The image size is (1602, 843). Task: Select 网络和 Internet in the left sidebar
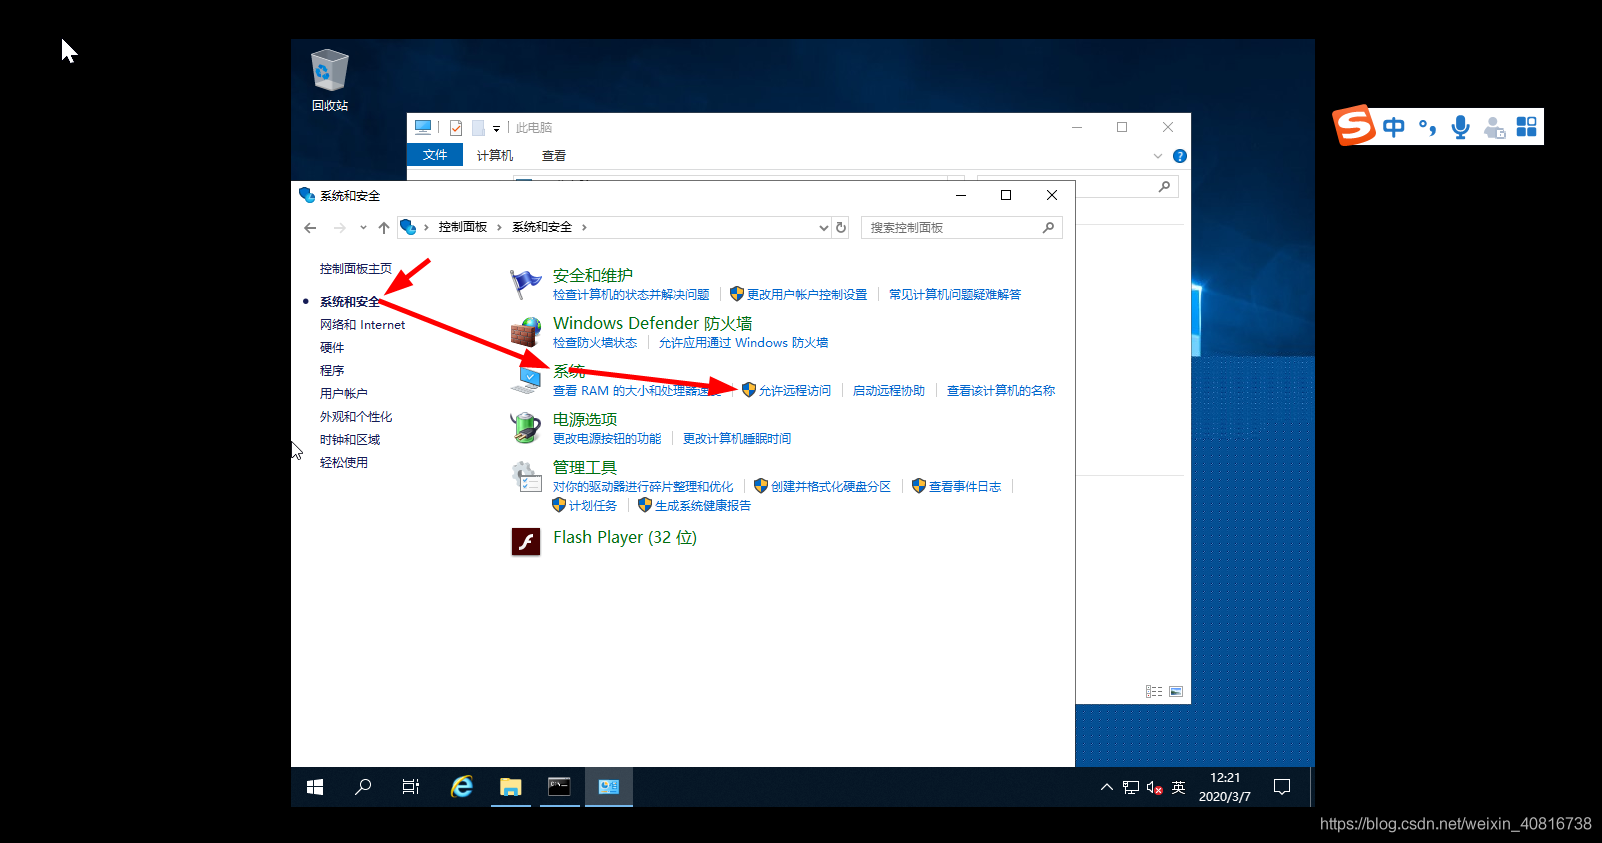(x=362, y=325)
